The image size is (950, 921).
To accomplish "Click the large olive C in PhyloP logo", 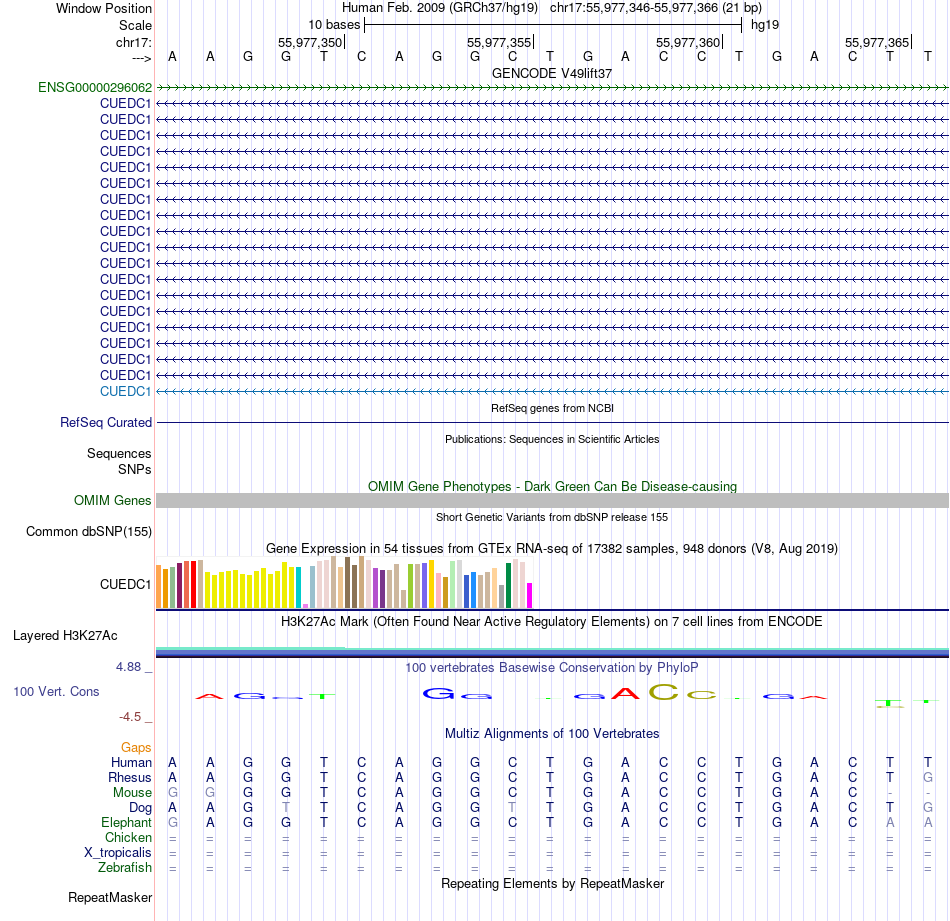I will [x=663, y=691].
